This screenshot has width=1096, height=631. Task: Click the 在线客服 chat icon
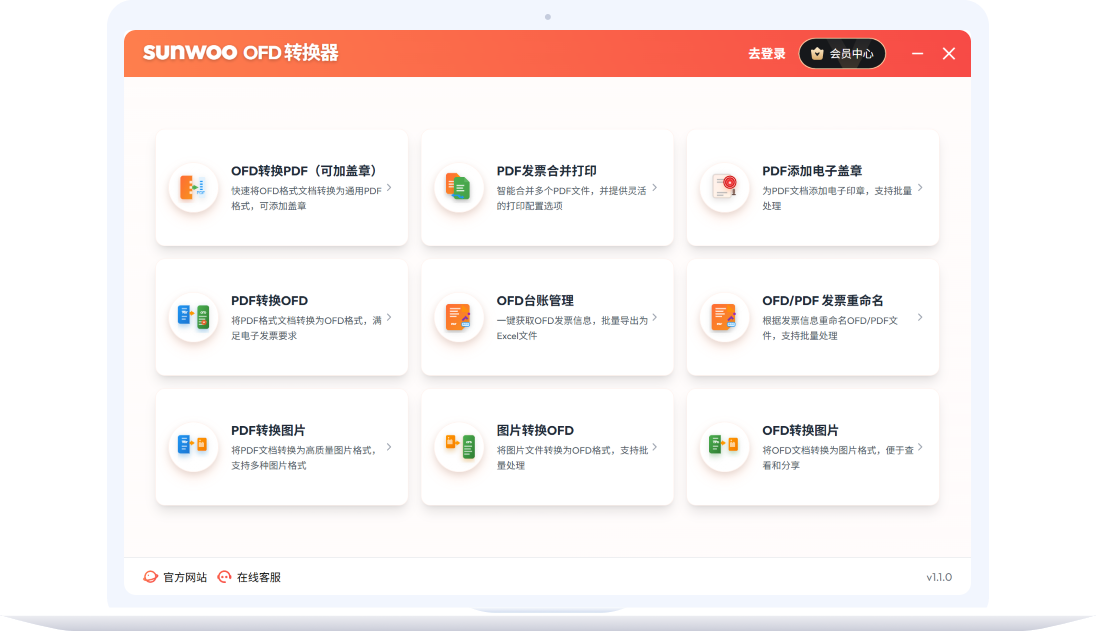(x=224, y=576)
